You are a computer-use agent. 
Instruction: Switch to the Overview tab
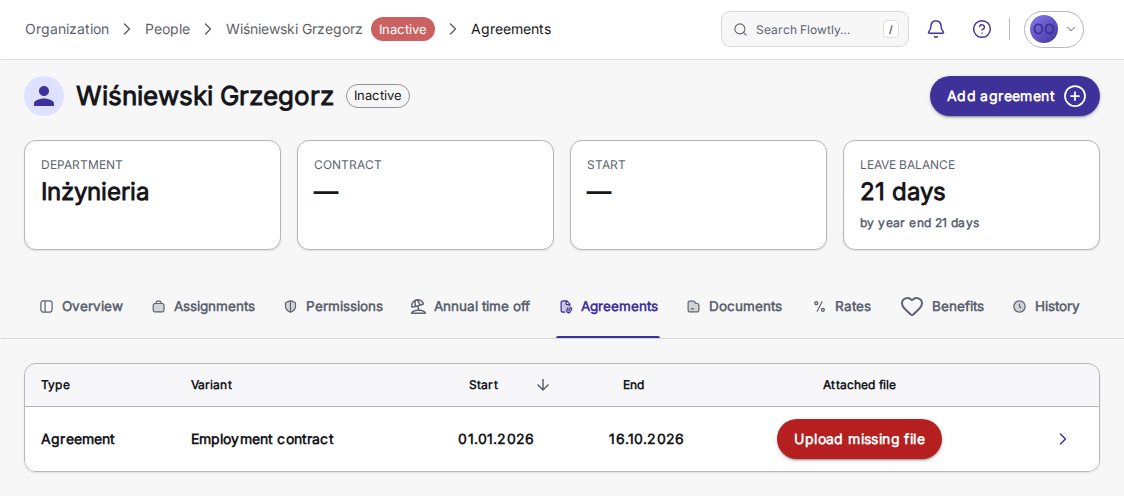click(x=82, y=307)
